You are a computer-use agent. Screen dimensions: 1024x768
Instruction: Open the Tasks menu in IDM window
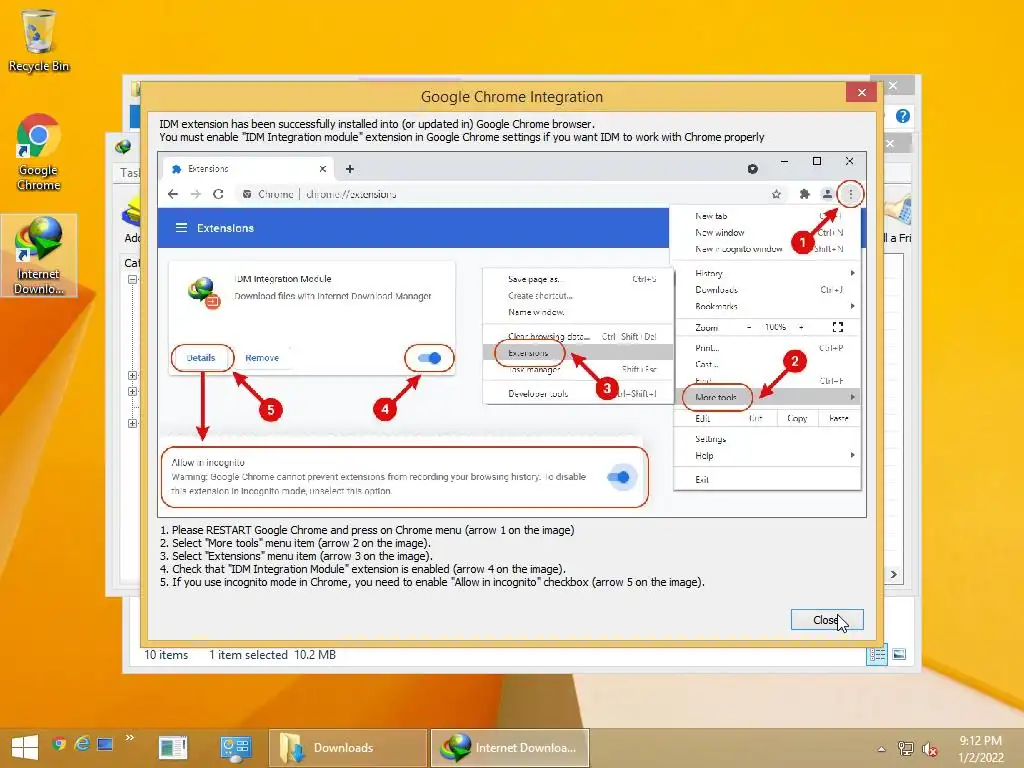tap(130, 172)
